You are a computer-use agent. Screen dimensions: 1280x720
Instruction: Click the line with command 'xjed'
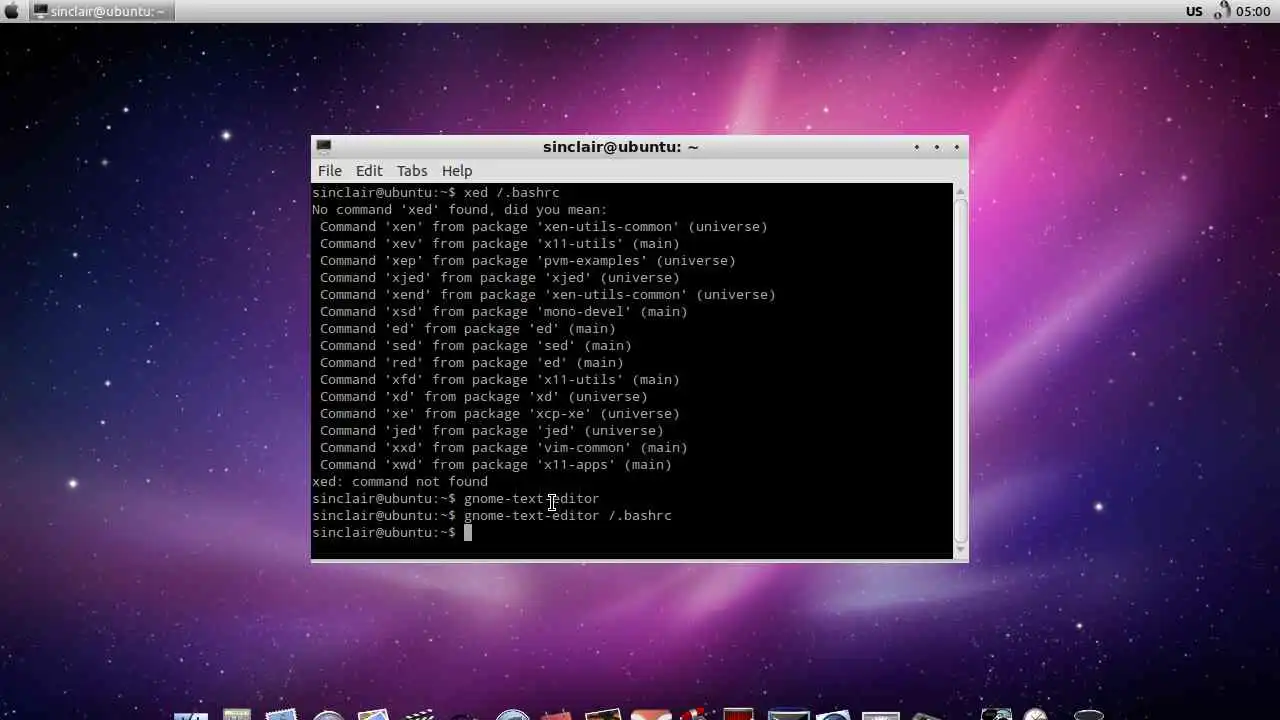[x=499, y=277]
